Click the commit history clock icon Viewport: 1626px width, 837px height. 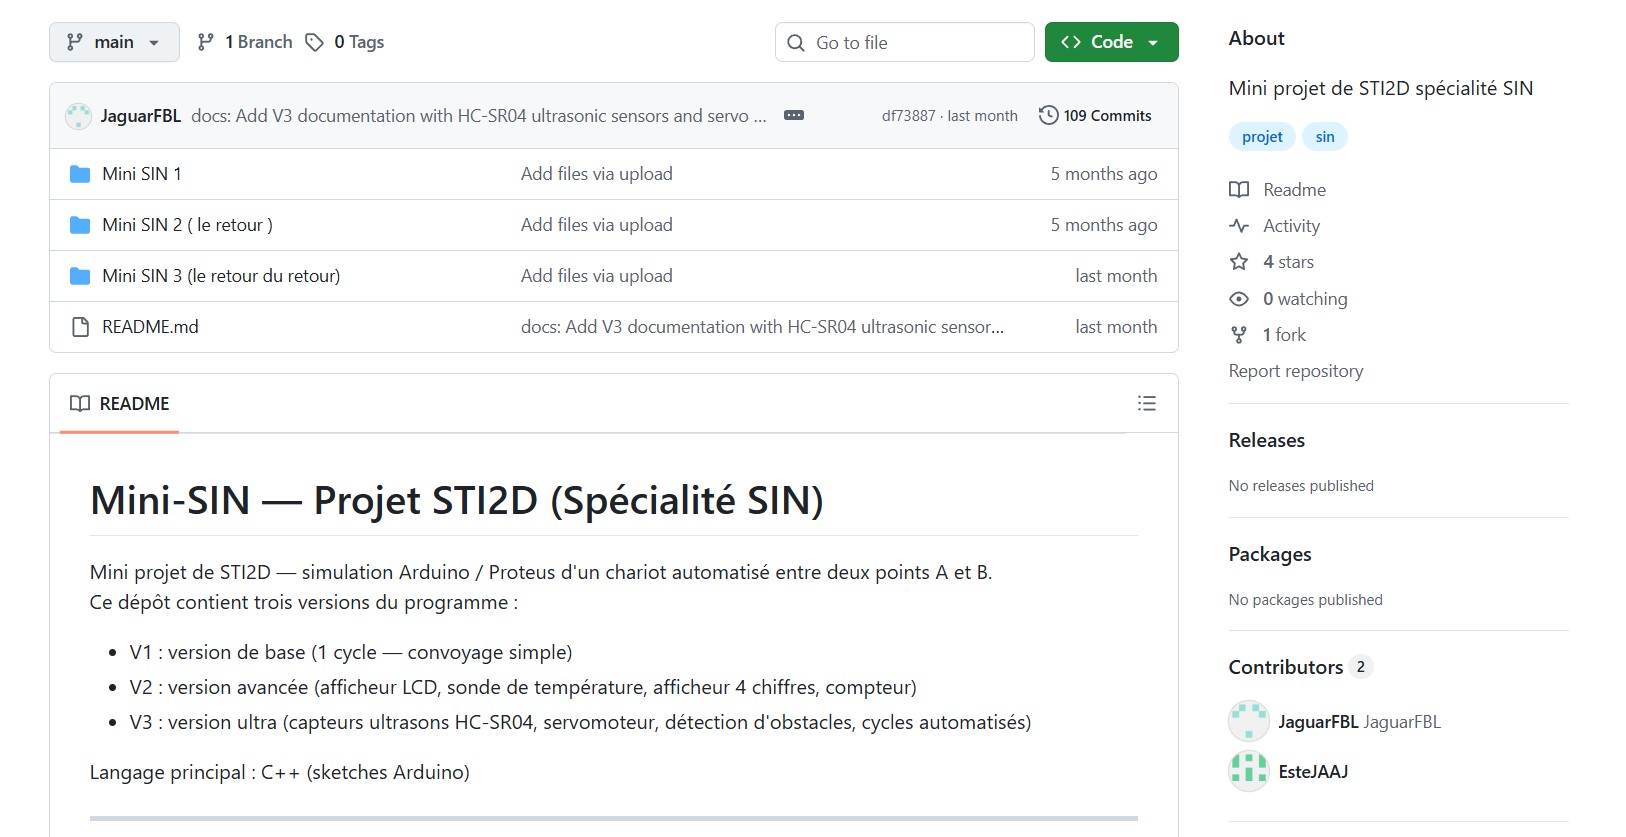coord(1048,115)
